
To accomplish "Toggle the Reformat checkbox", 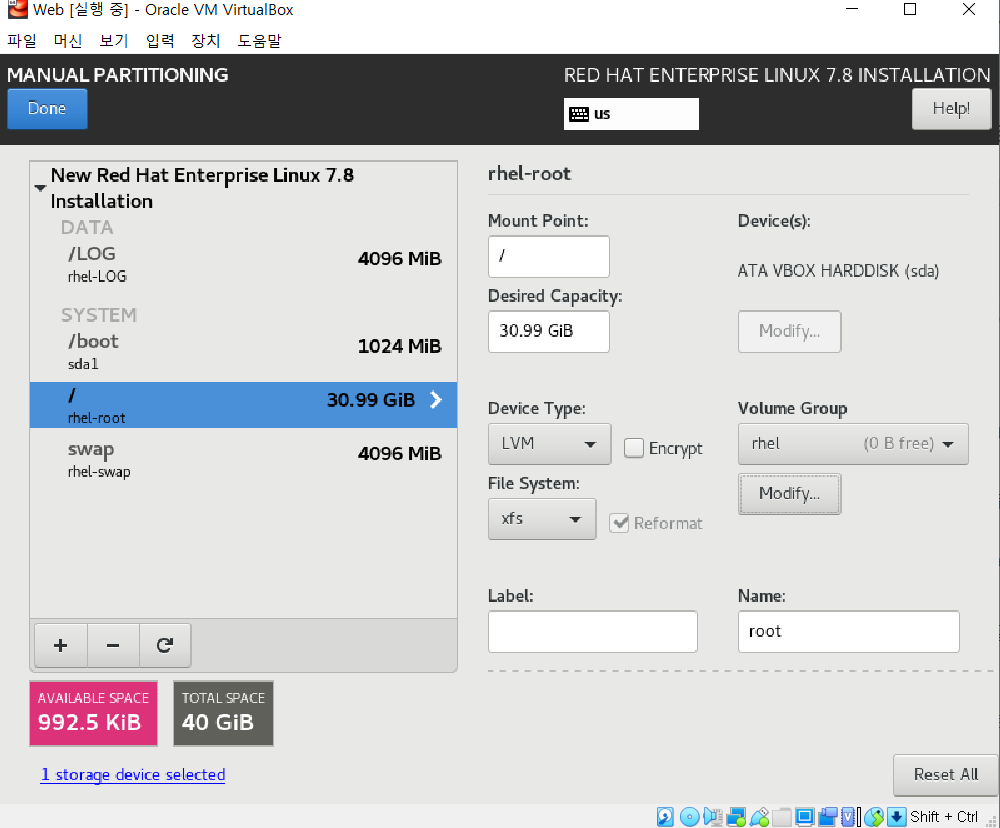I will click(x=619, y=523).
